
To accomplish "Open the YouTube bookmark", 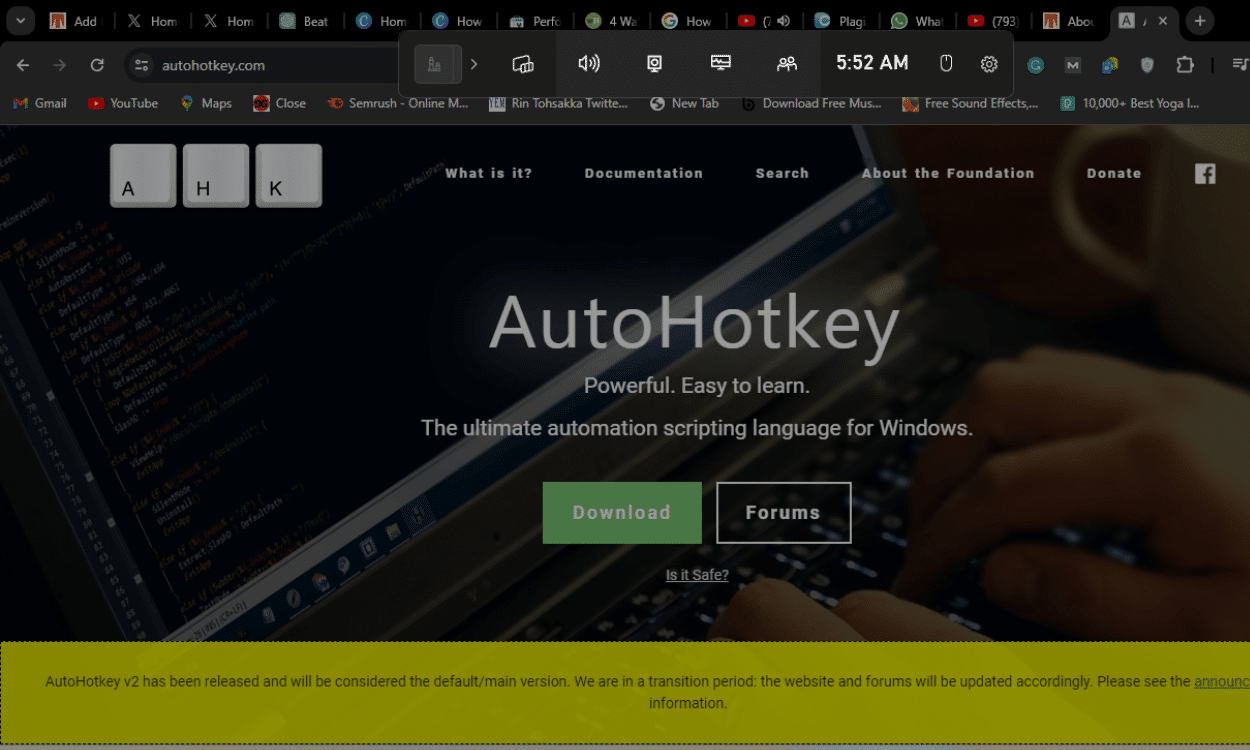I will click(123, 103).
